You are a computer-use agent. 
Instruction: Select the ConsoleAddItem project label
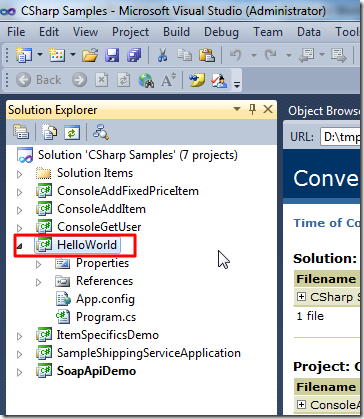101,209
